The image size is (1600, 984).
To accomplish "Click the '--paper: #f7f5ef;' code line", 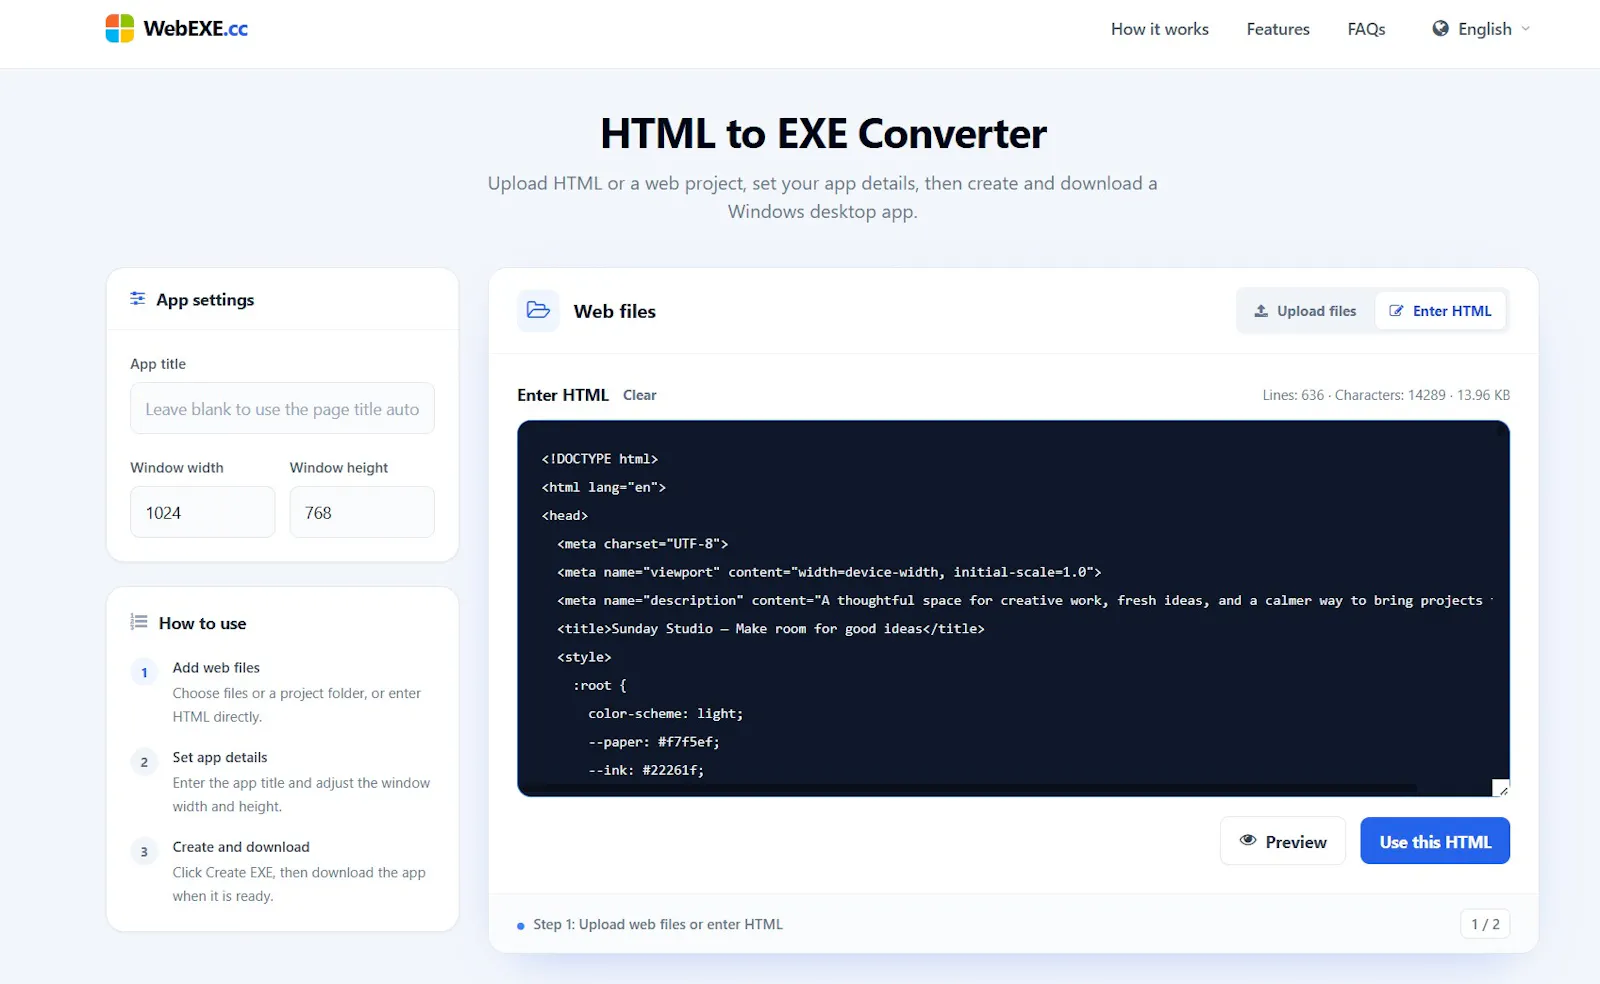I will pyautogui.click(x=654, y=742).
